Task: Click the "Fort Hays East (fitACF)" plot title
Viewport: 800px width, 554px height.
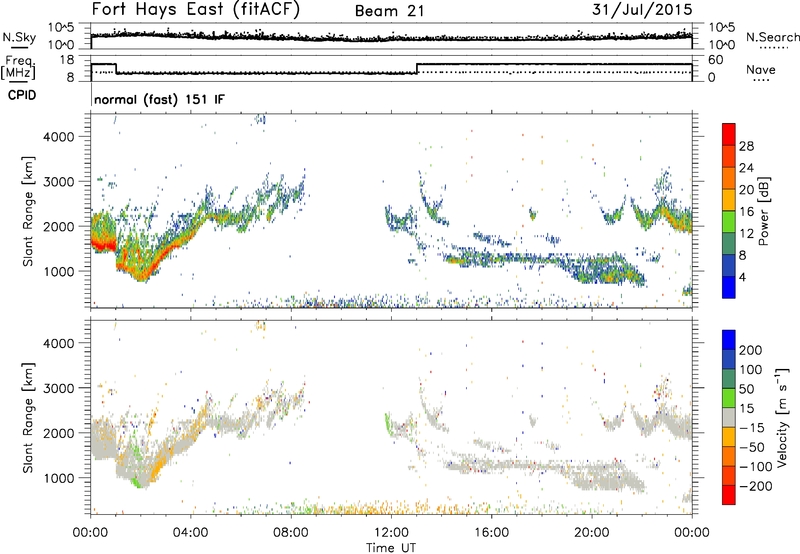Action: coord(196,9)
